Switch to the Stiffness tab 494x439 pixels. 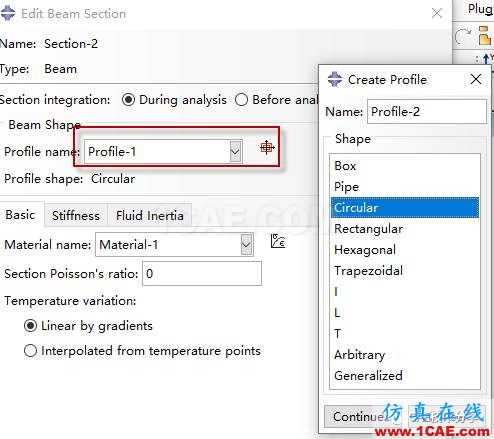click(x=76, y=215)
